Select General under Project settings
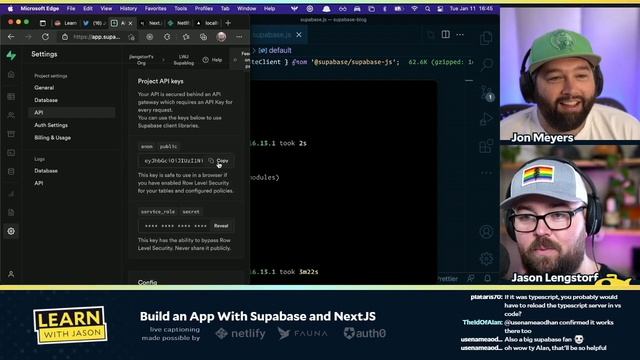This screenshot has height=360, width=640. [x=44, y=88]
